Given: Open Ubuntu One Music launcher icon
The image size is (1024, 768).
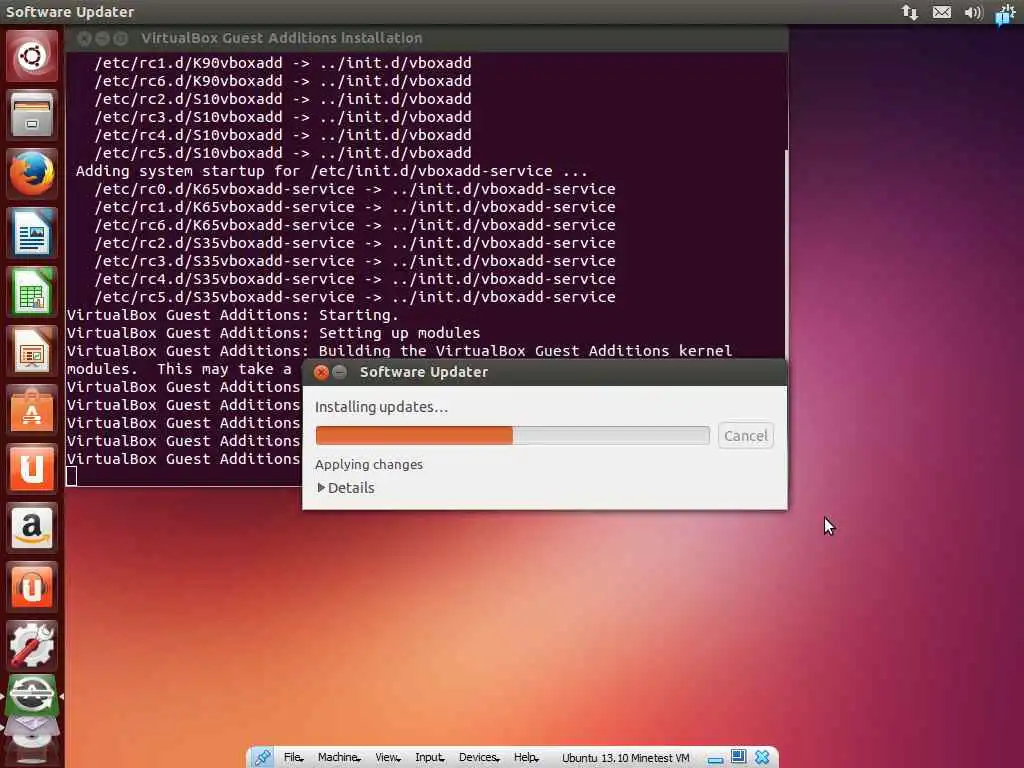Looking at the screenshot, I should tap(31, 586).
